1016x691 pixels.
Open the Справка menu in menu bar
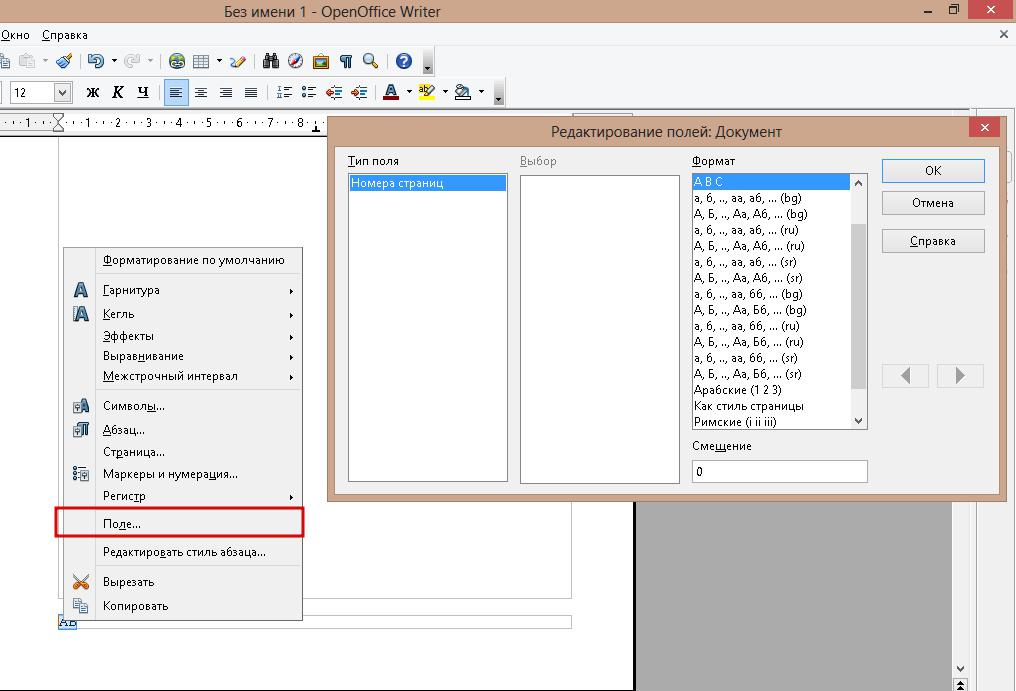65,35
